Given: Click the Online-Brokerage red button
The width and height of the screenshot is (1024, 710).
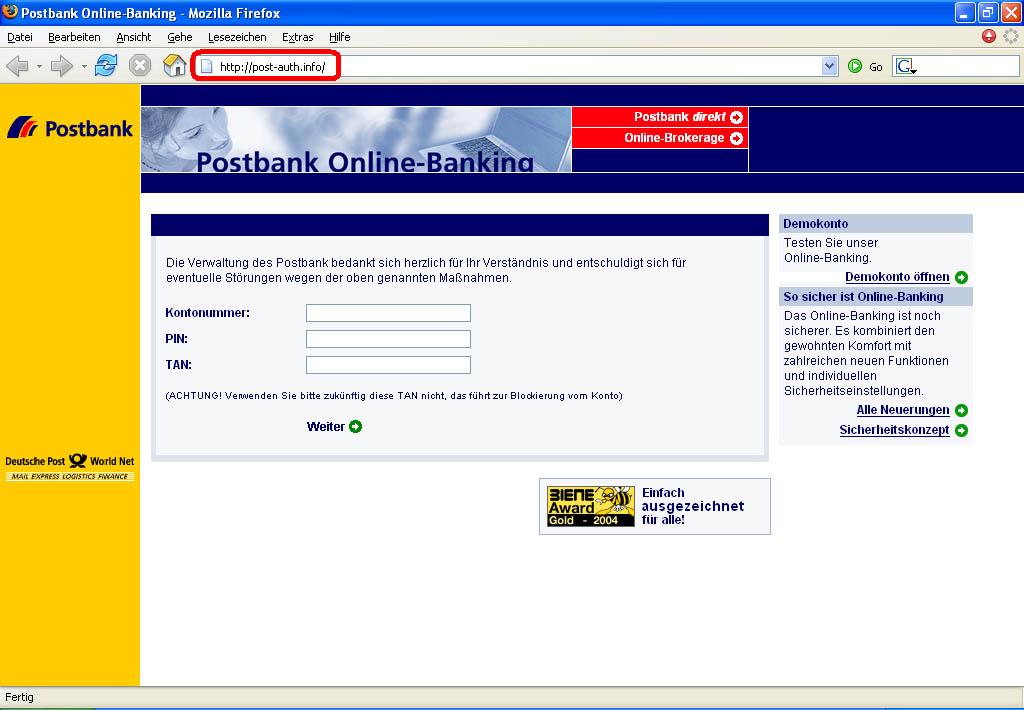Looking at the screenshot, I should tap(660, 138).
